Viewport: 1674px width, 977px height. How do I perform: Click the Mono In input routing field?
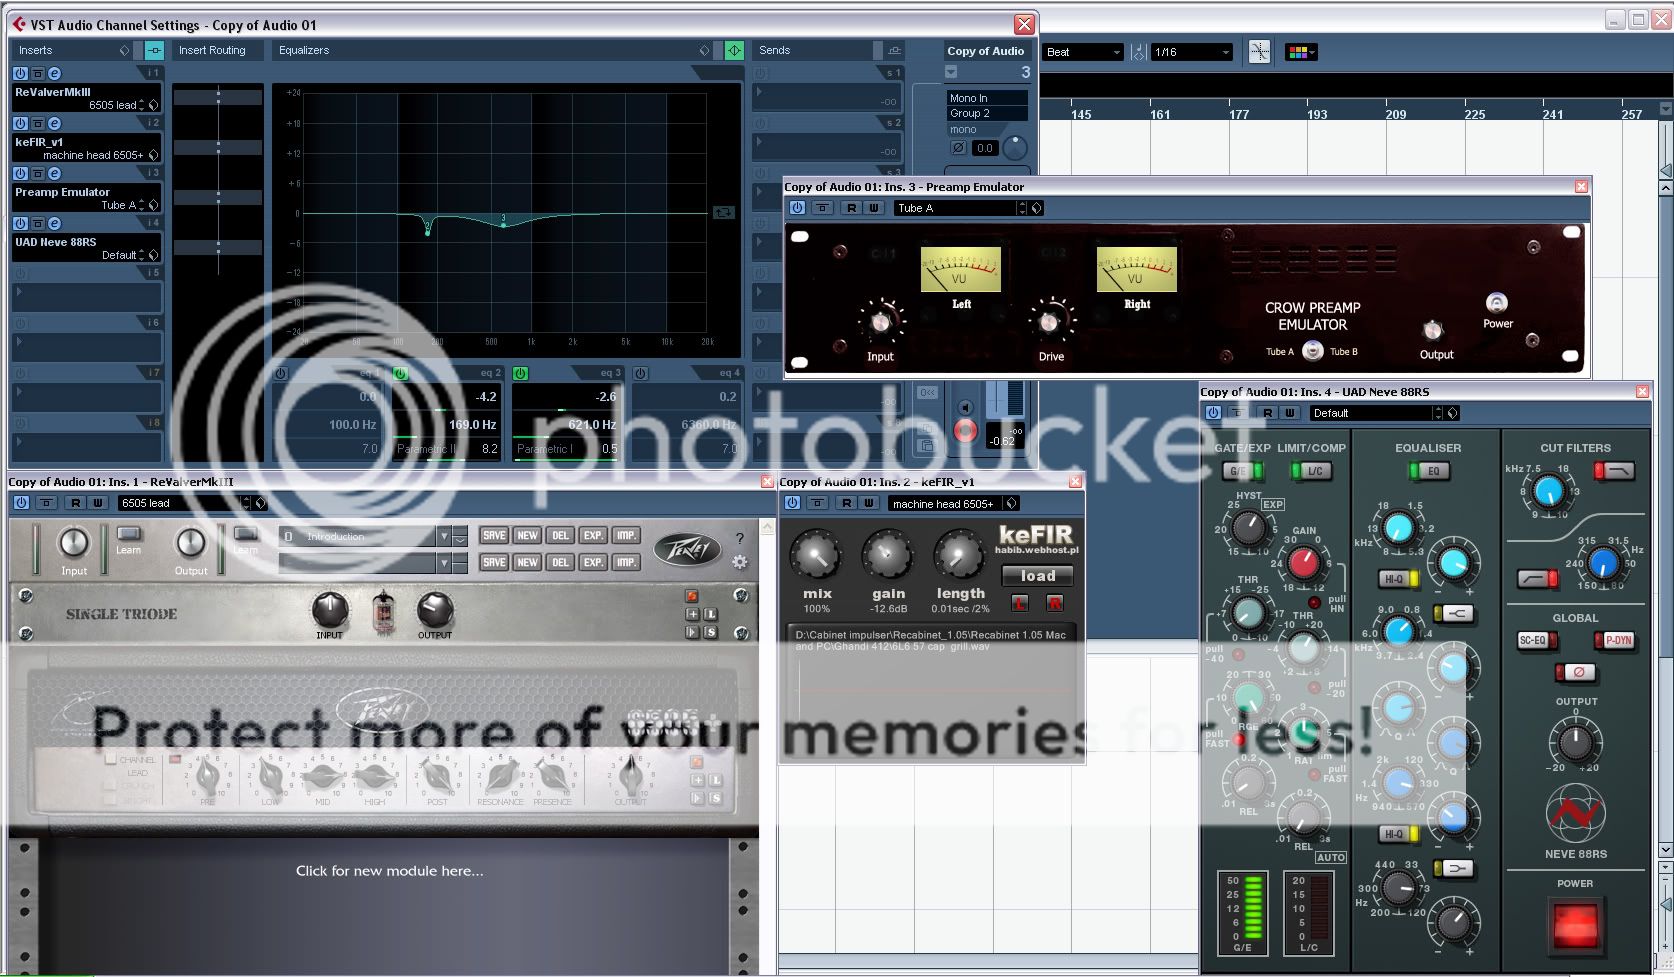987,98
